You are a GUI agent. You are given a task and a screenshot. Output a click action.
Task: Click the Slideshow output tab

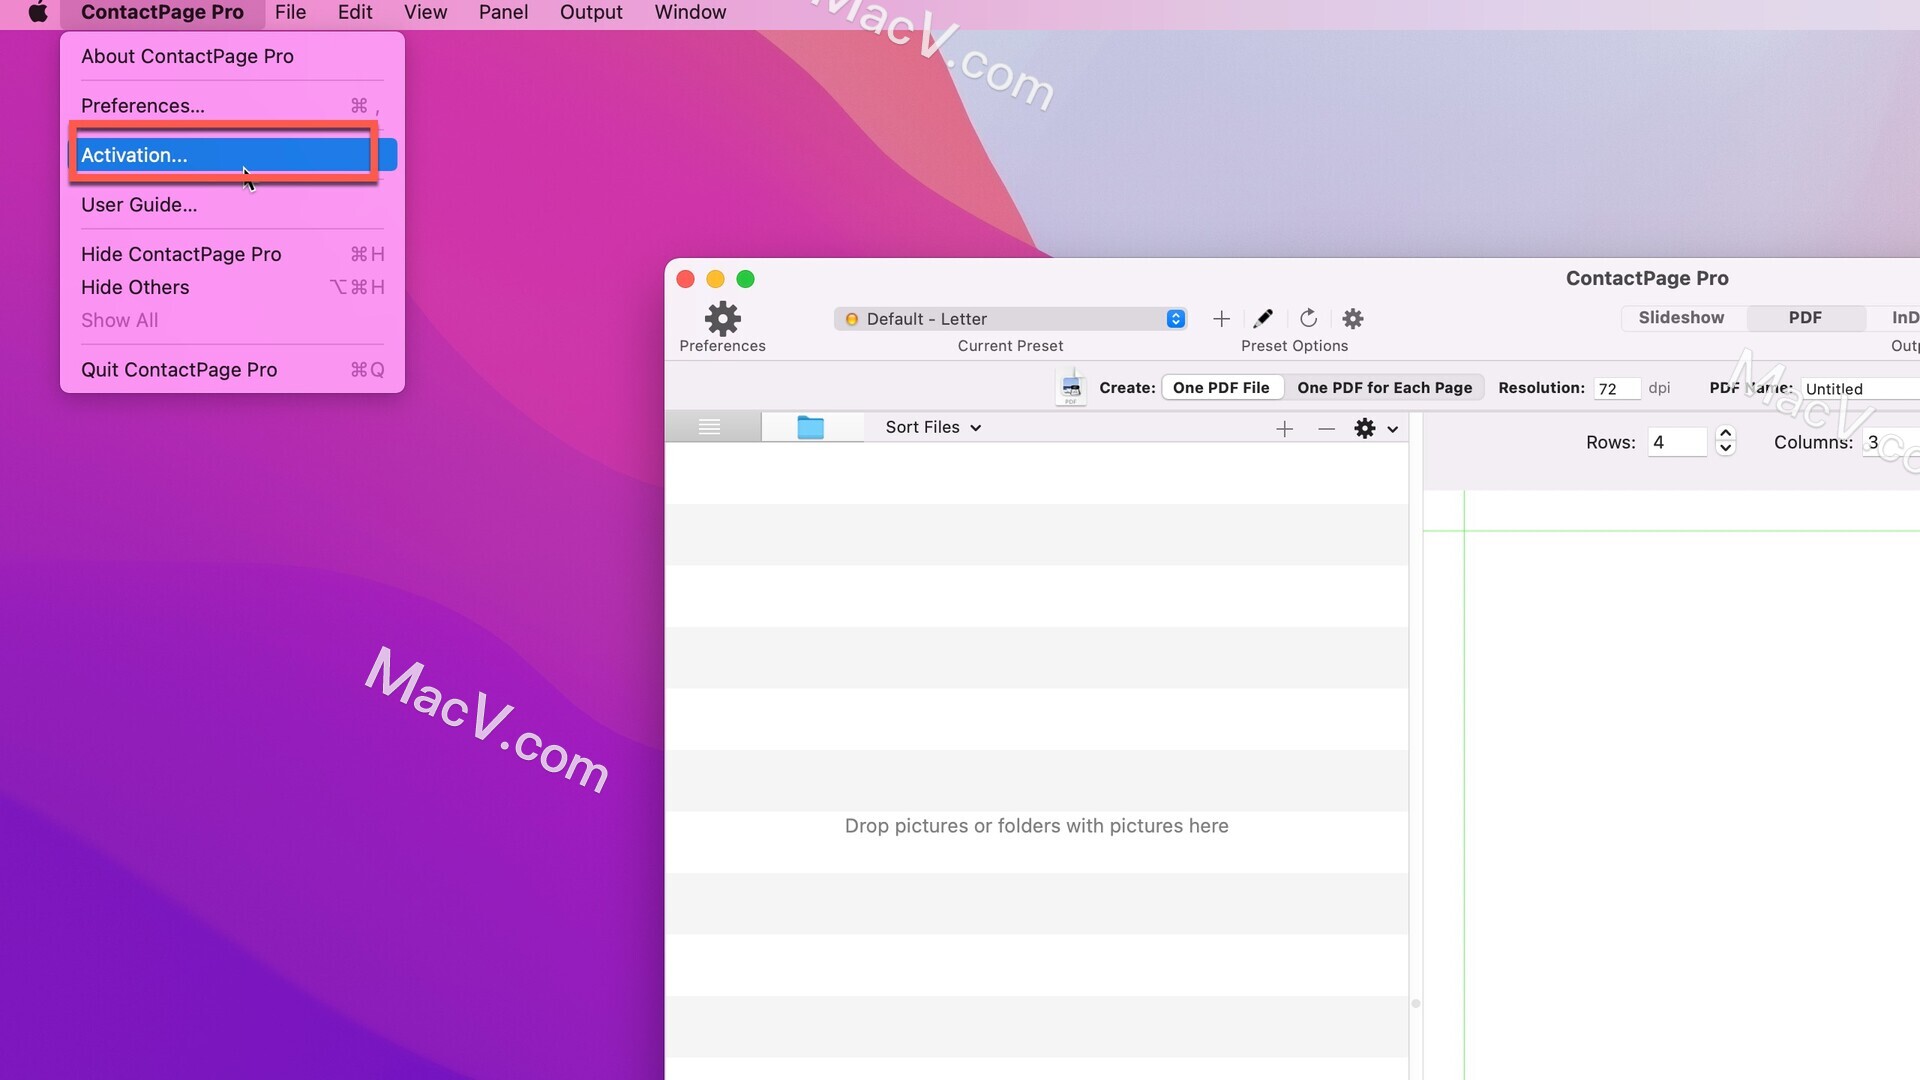tap(1681, 315)
